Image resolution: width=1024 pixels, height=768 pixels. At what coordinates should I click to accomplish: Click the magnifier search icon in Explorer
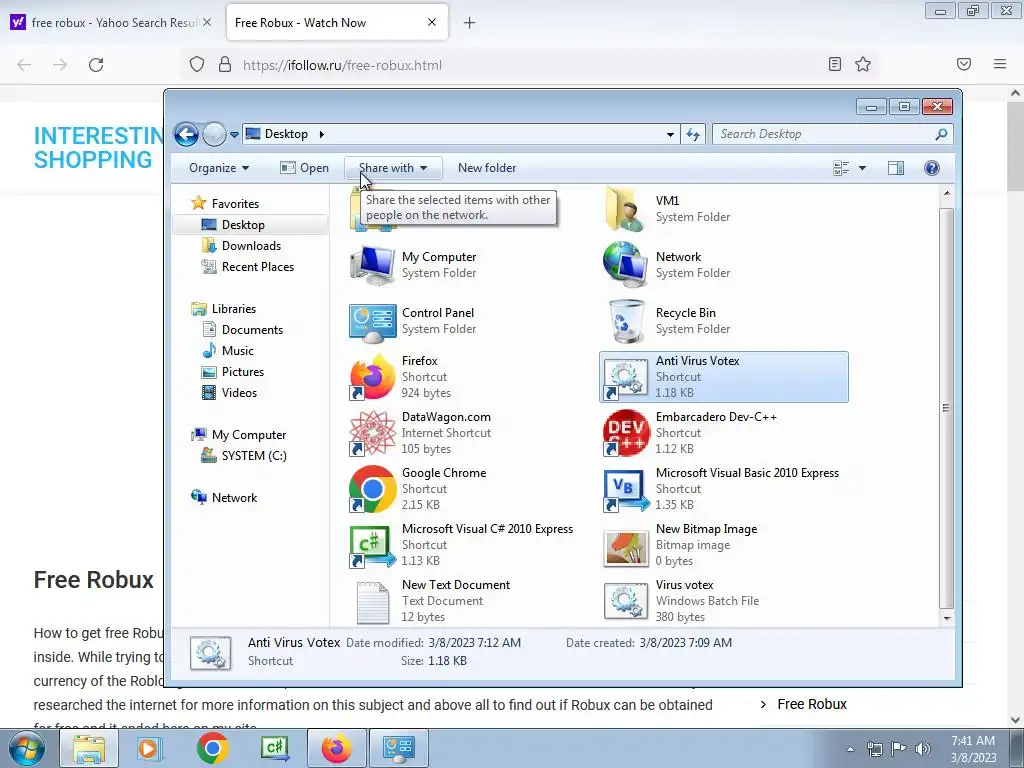coord(941,135)
